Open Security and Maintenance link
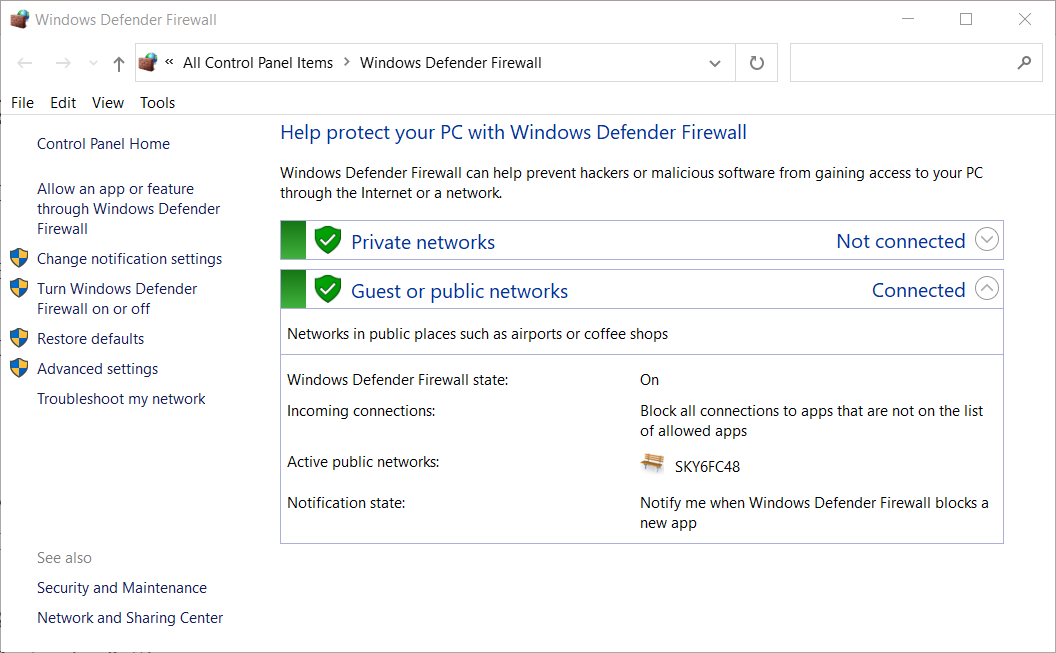The height and width of the screenshot is (653, 1056). tap(122, 588)
